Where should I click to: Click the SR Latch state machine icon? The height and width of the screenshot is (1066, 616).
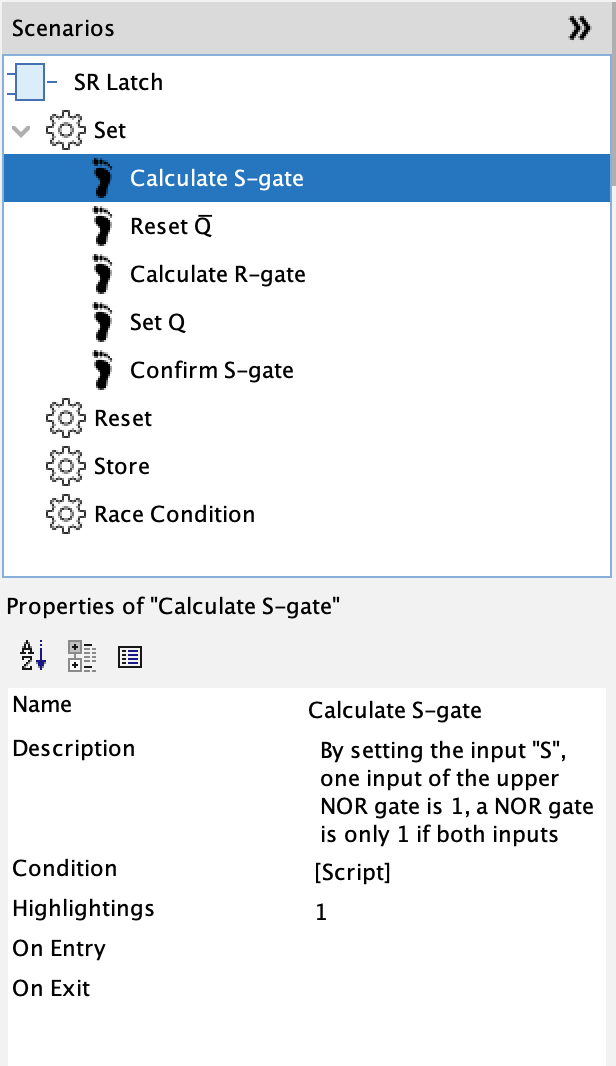(x=30, y=82)
